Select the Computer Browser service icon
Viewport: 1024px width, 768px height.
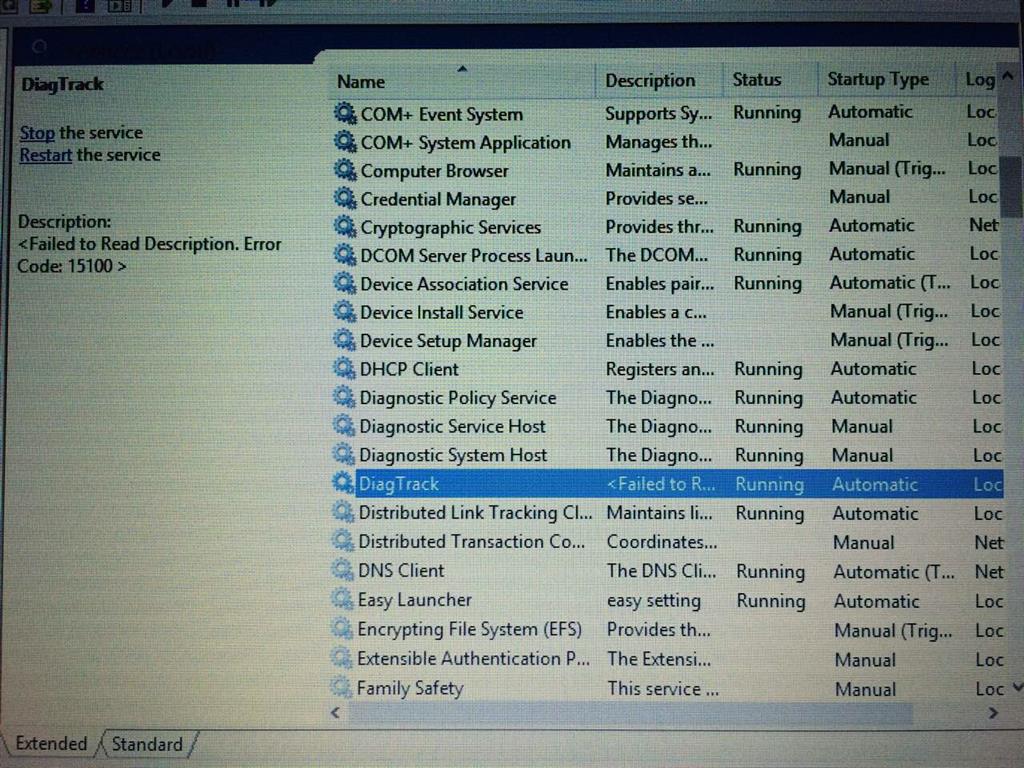click(344, 170)
